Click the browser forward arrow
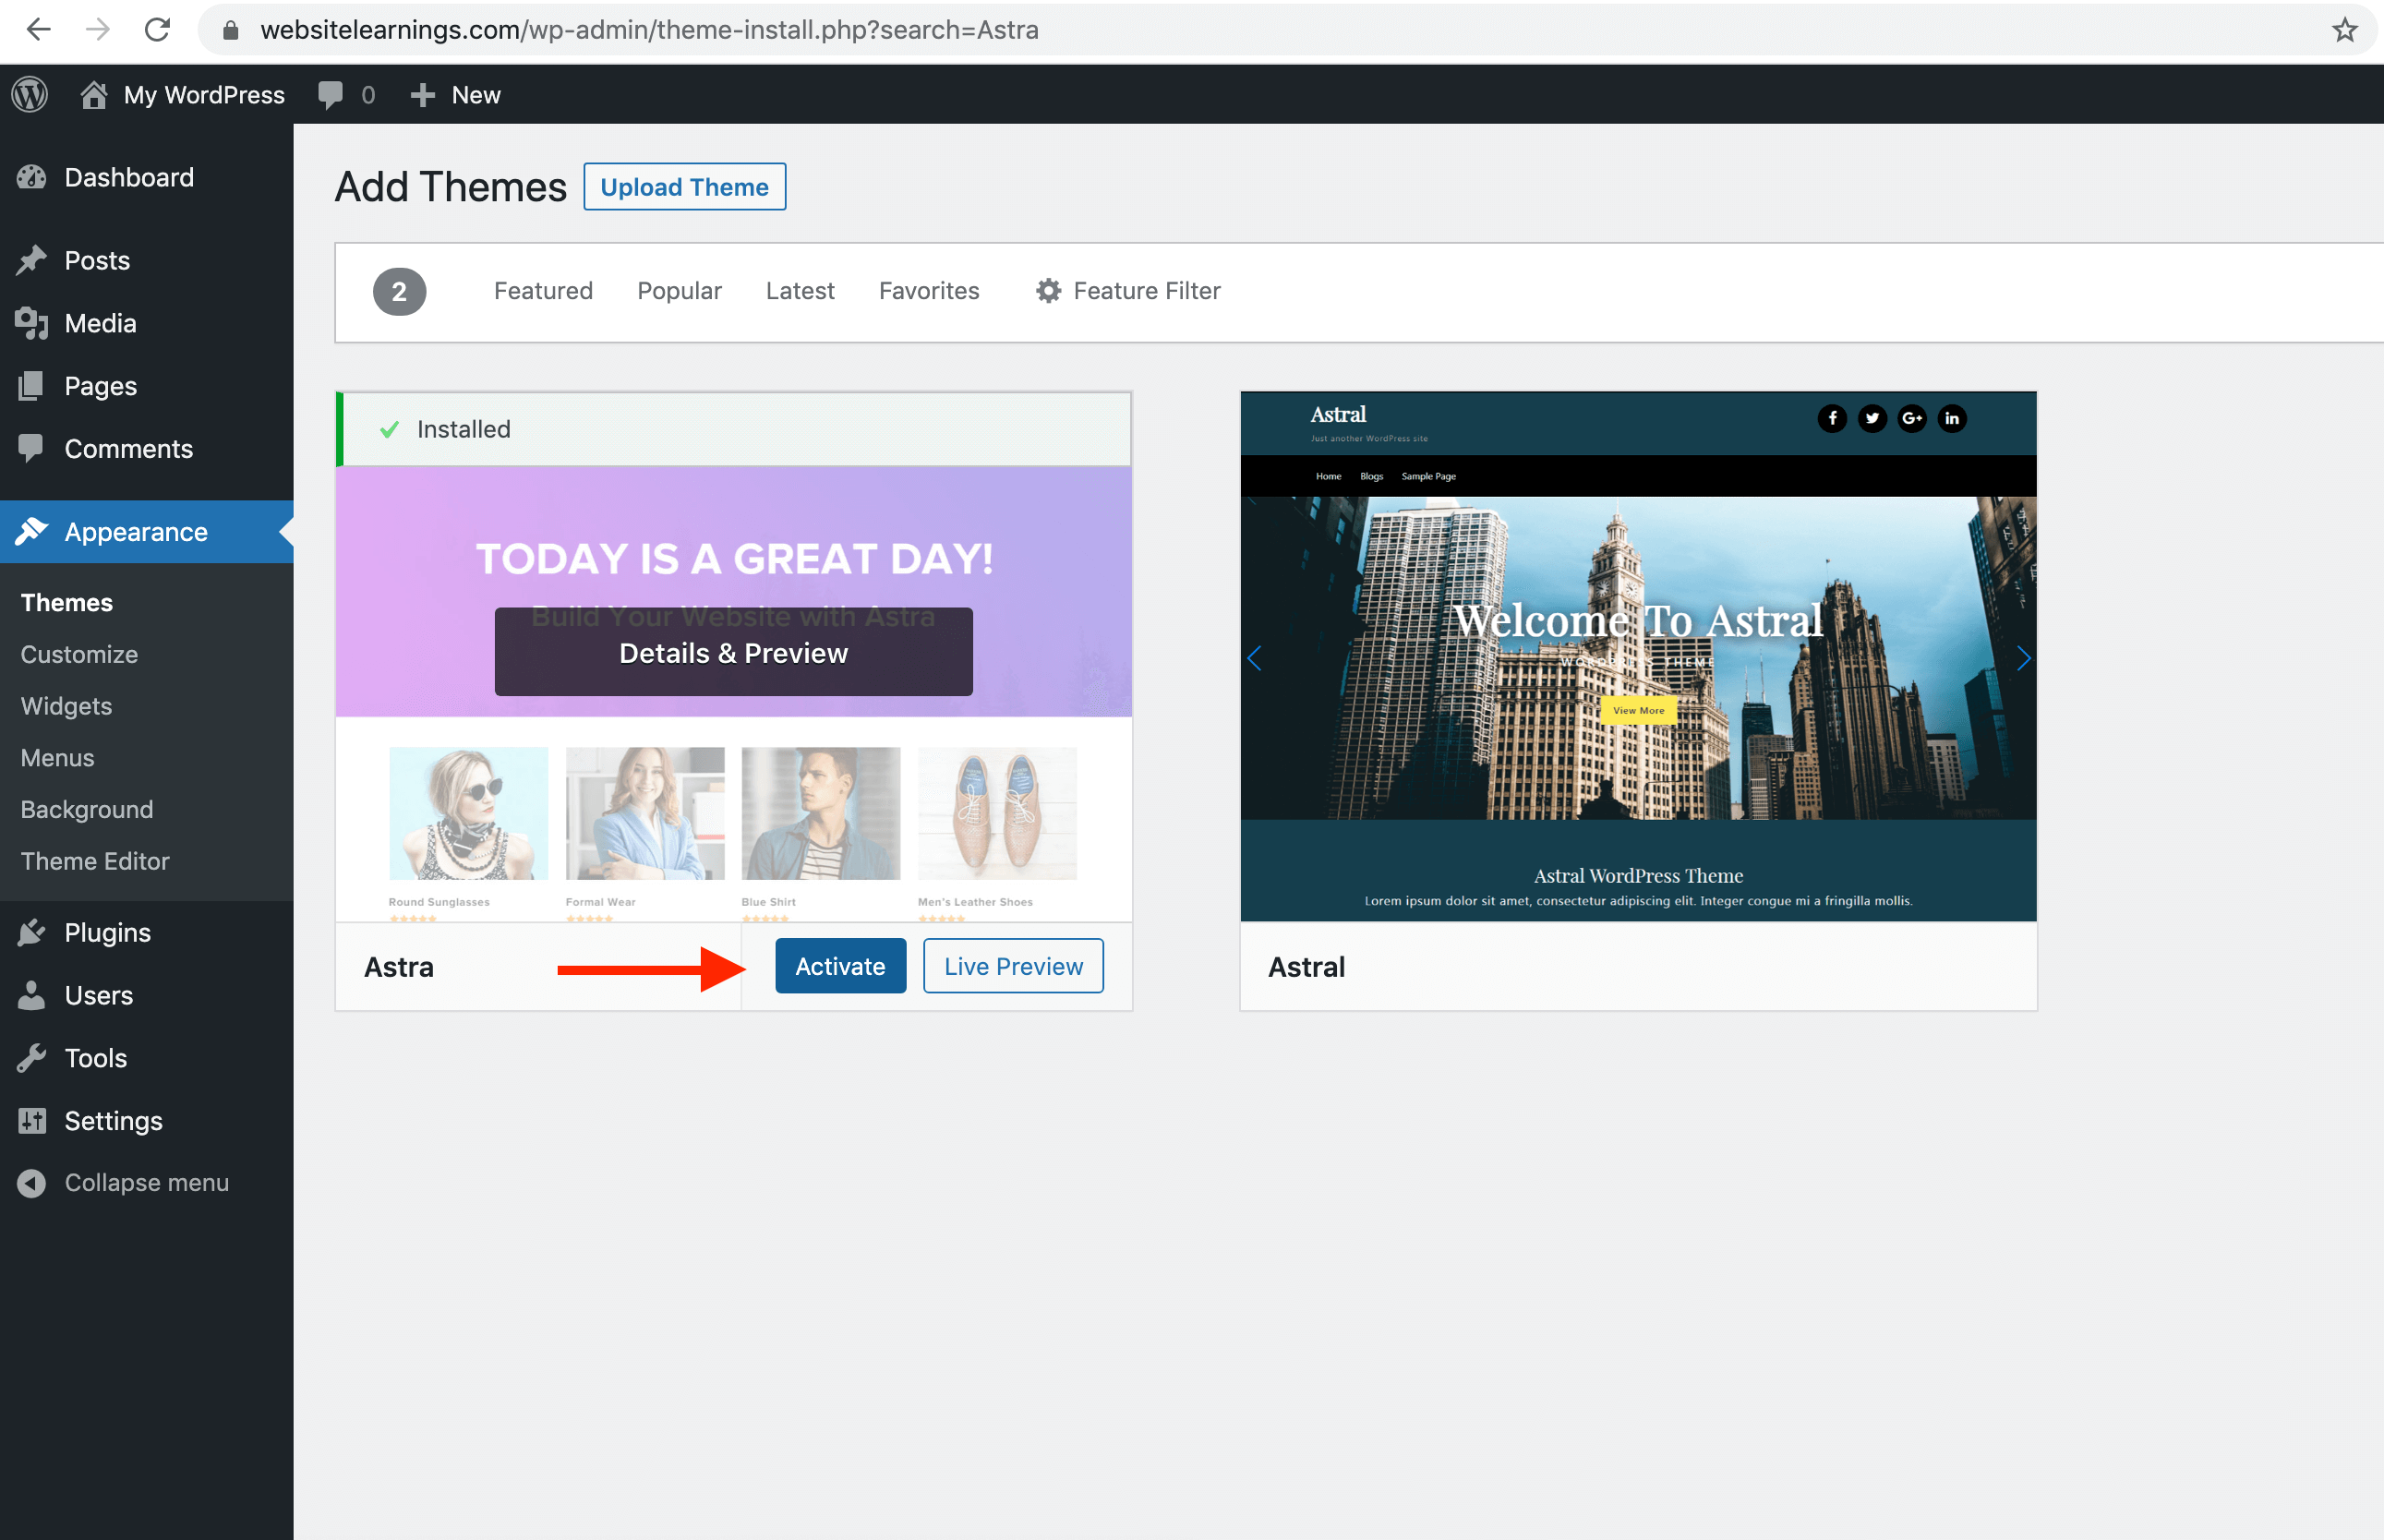 click(x=97, y=30)
